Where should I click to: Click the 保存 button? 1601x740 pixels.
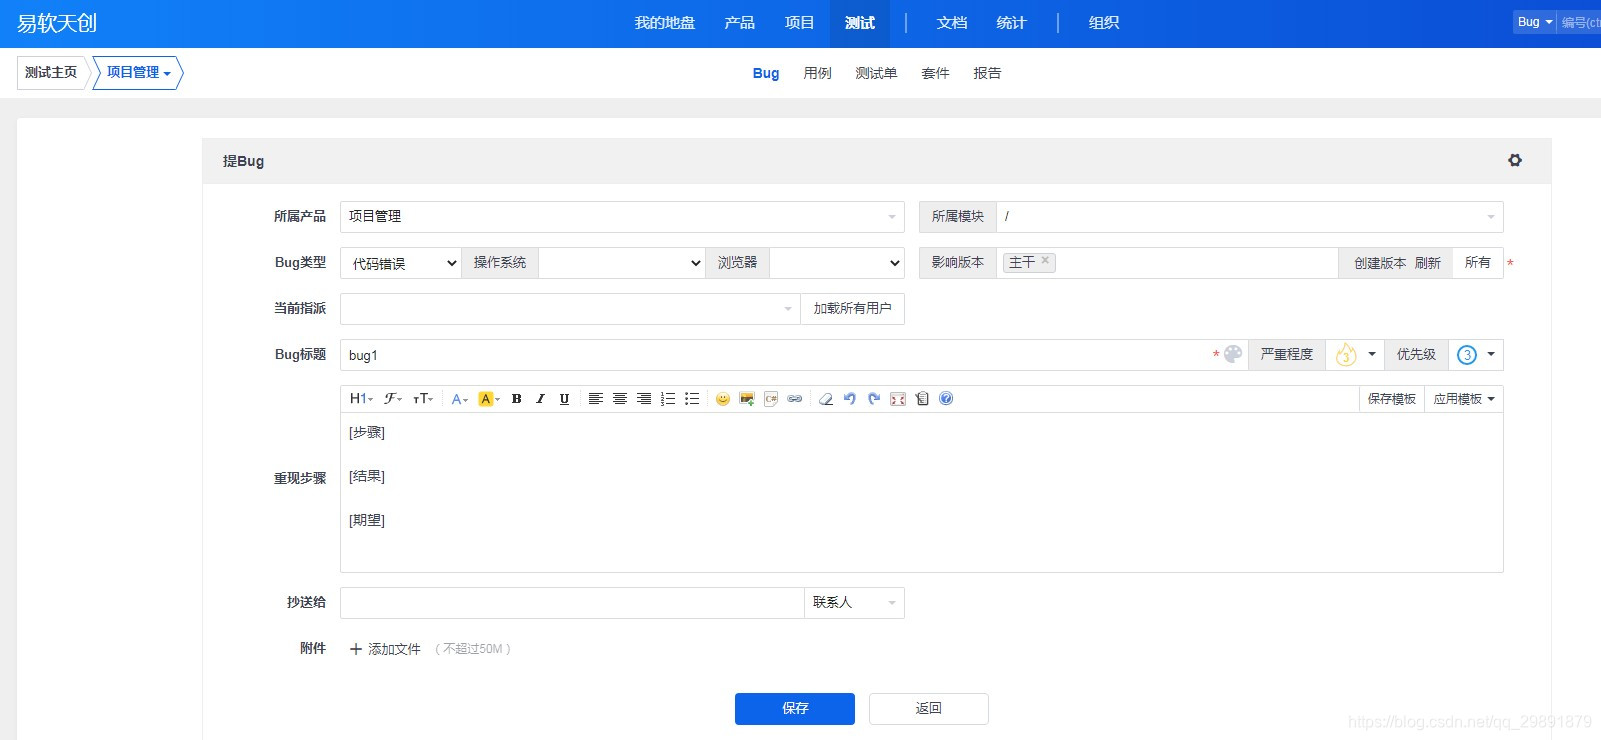pos(795,709)
